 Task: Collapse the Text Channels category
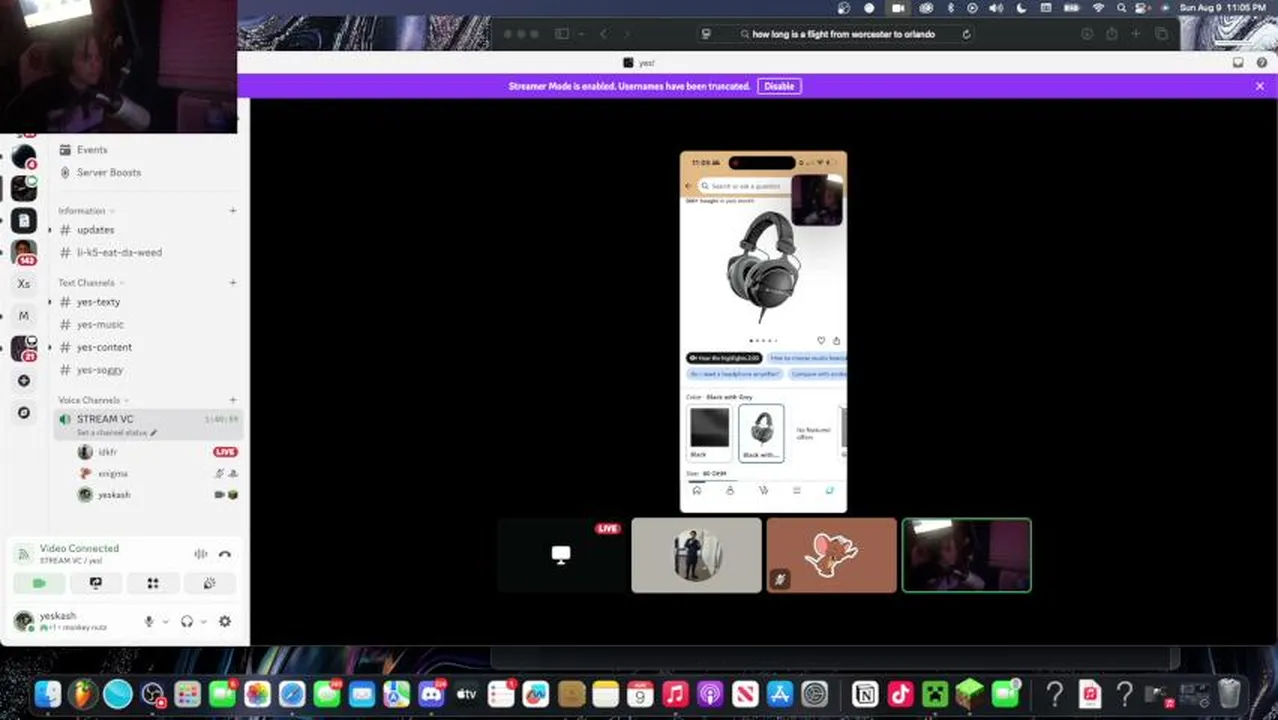point(90,283)
